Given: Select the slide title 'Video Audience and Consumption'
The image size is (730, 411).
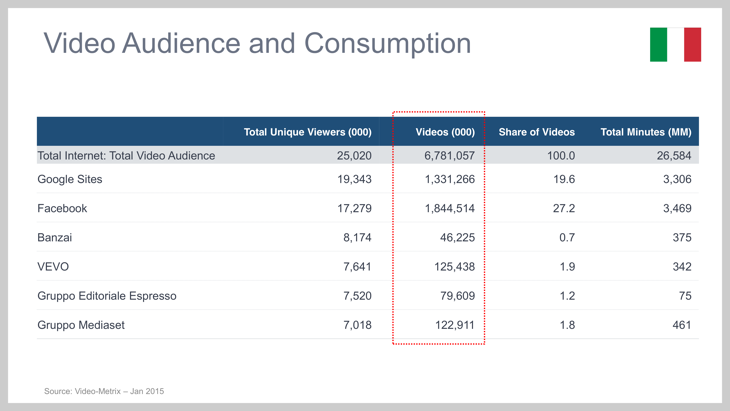Looking at the screenshot, I should [x=257, y=43].
